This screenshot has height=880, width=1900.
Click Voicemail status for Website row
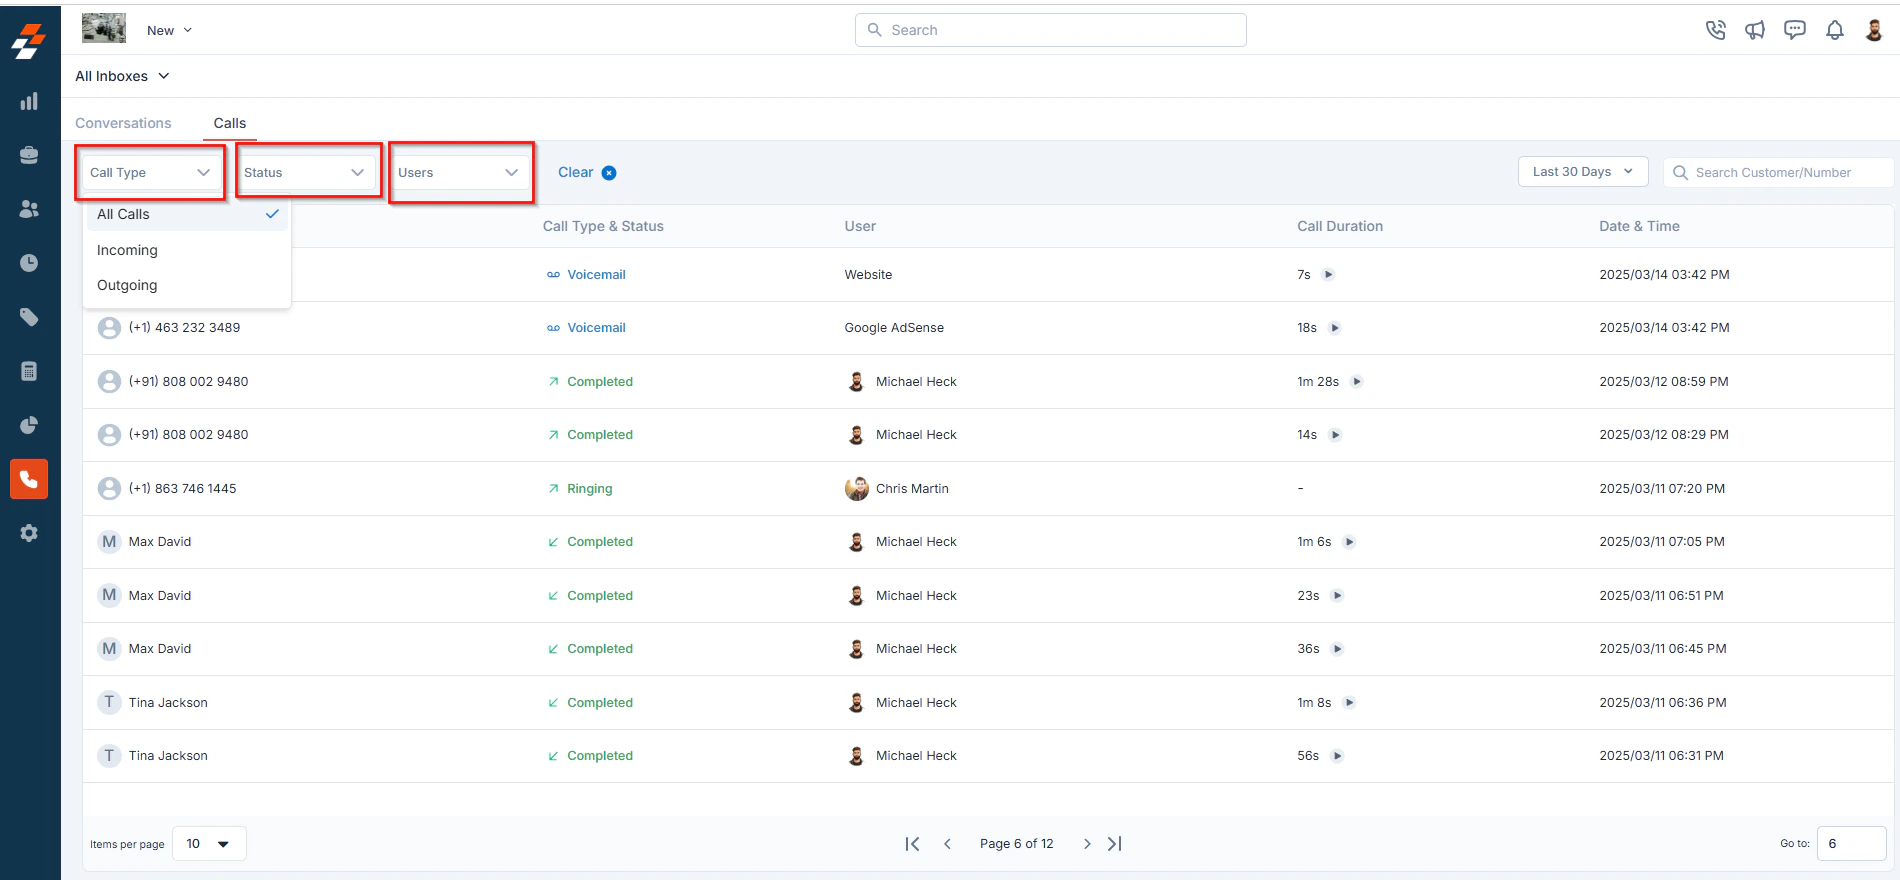(x=586, y=275)
